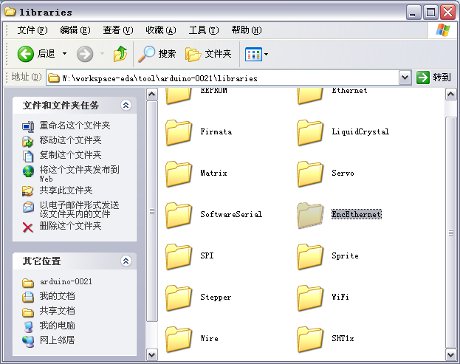
Task: Click the EncEthernet folder name label
Action: pos(356,214)
